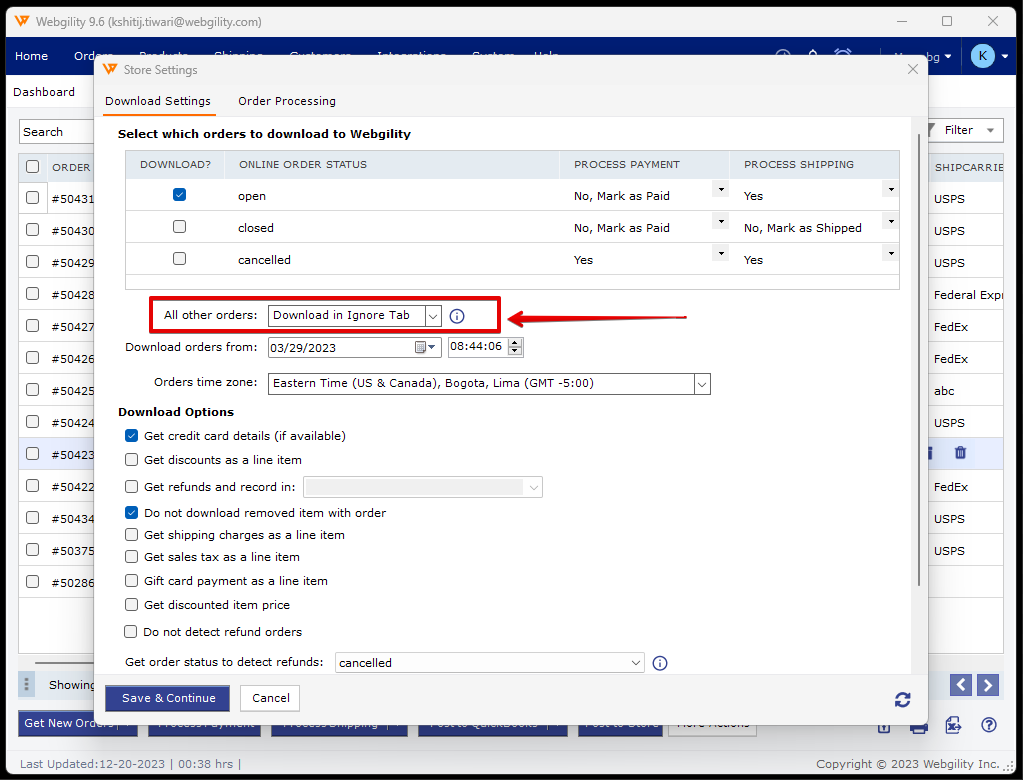Click the help question mark icon
This screenshot has height=780, width=1023.
point(988,725)
